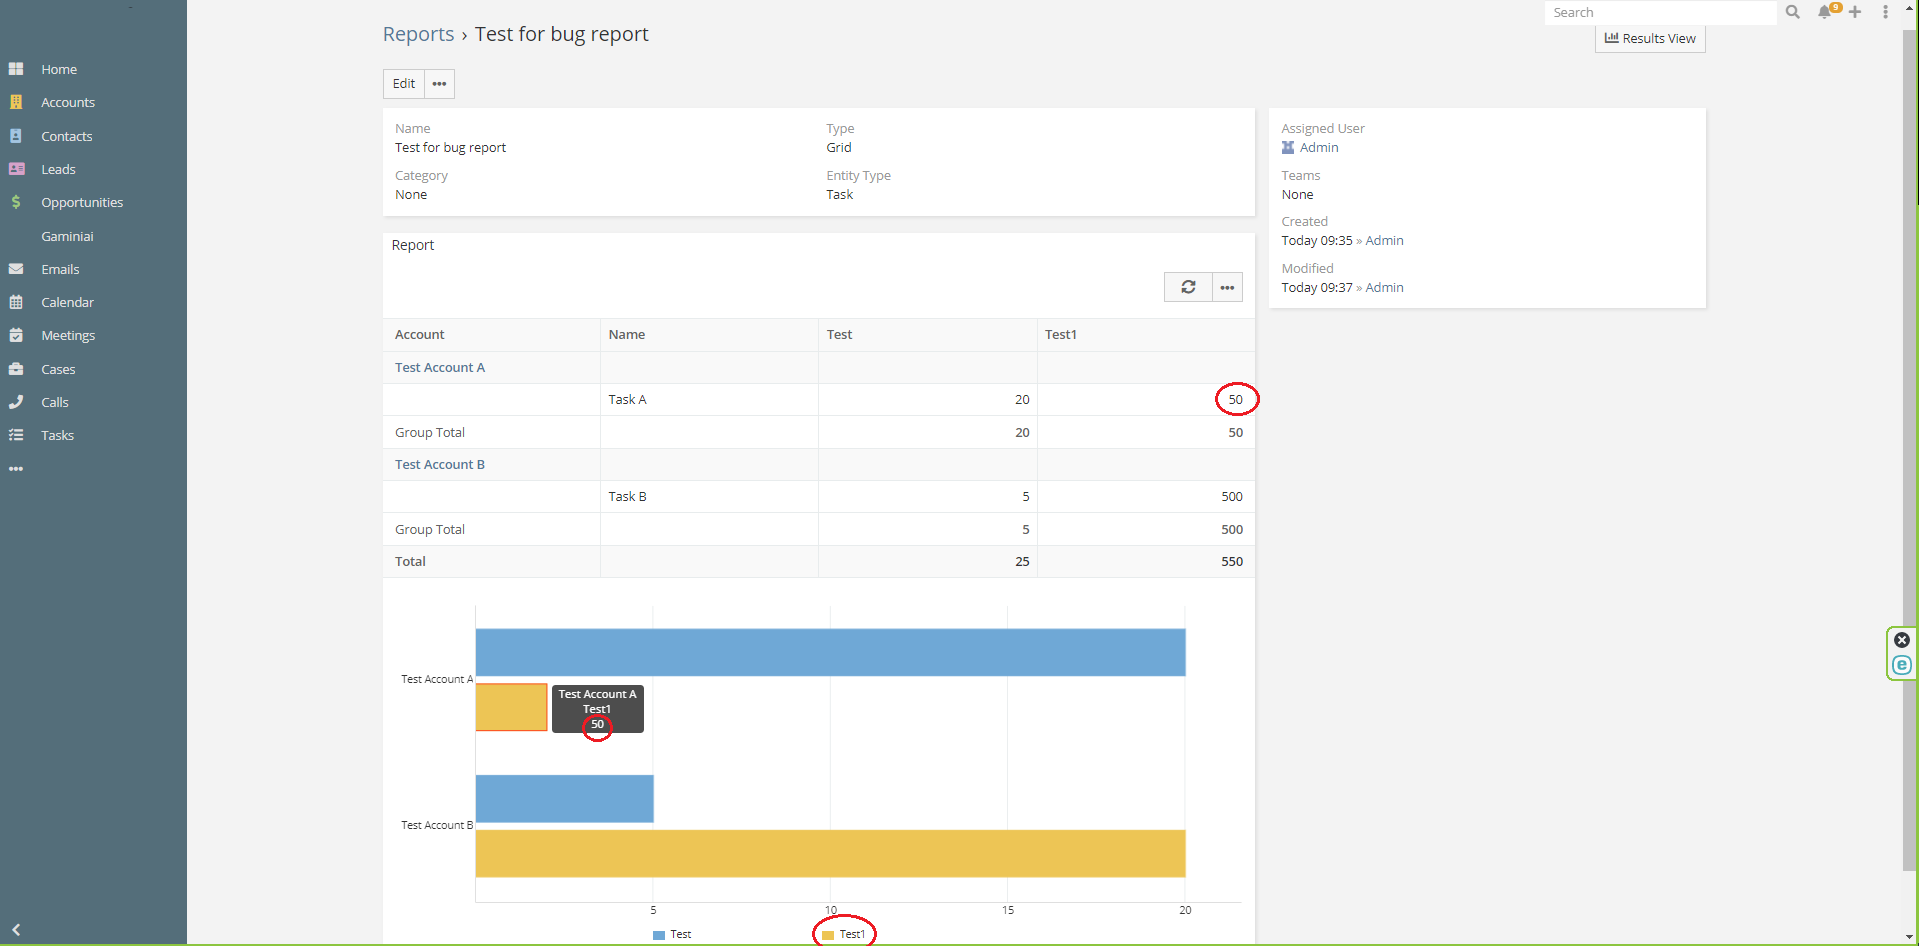Click the Edit button
Viewport: 1919px width, 946px height.
[404, 84]
